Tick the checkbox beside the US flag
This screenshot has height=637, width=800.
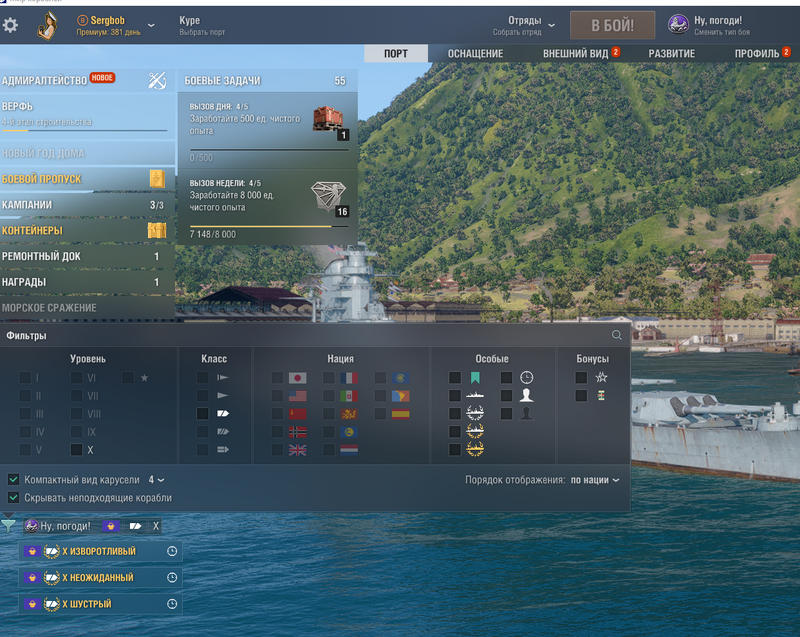277,396
